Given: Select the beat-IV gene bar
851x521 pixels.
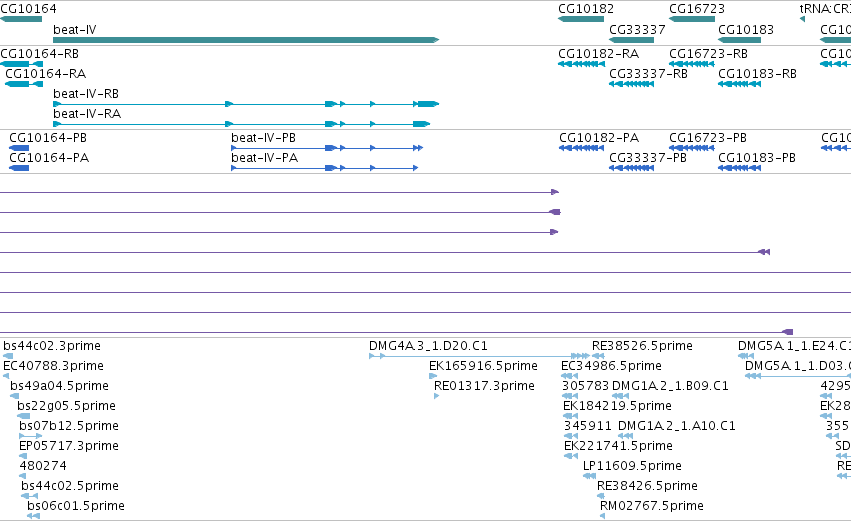Looking at the screenshot, I should 246,40.
